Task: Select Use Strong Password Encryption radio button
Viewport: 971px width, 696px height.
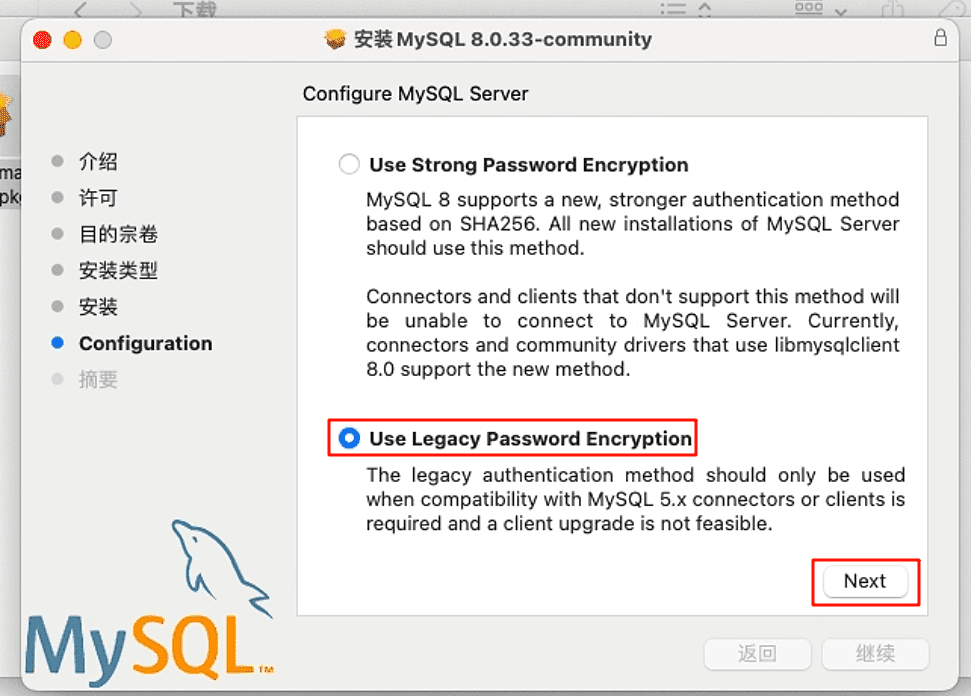Action: tap(349, 164)
